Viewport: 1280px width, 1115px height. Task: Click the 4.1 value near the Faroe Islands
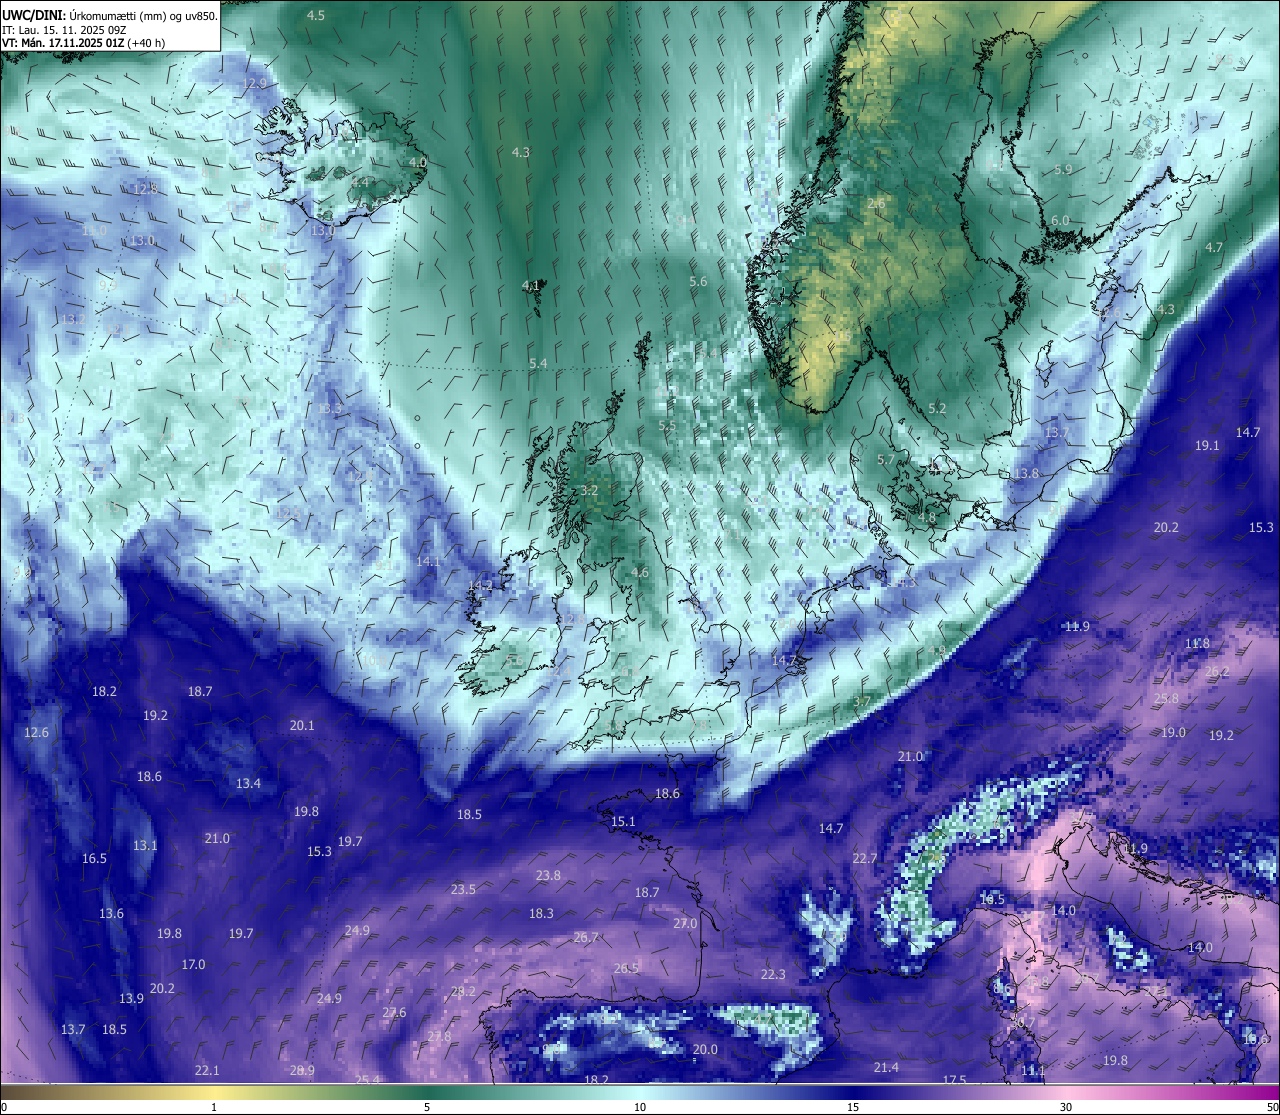(x=531, y=285)
